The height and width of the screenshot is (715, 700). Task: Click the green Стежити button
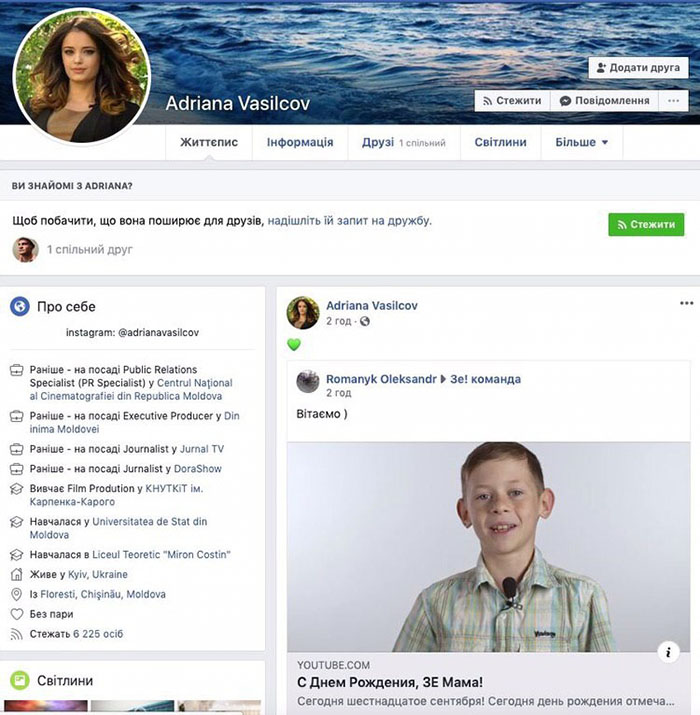click(646, 224)
